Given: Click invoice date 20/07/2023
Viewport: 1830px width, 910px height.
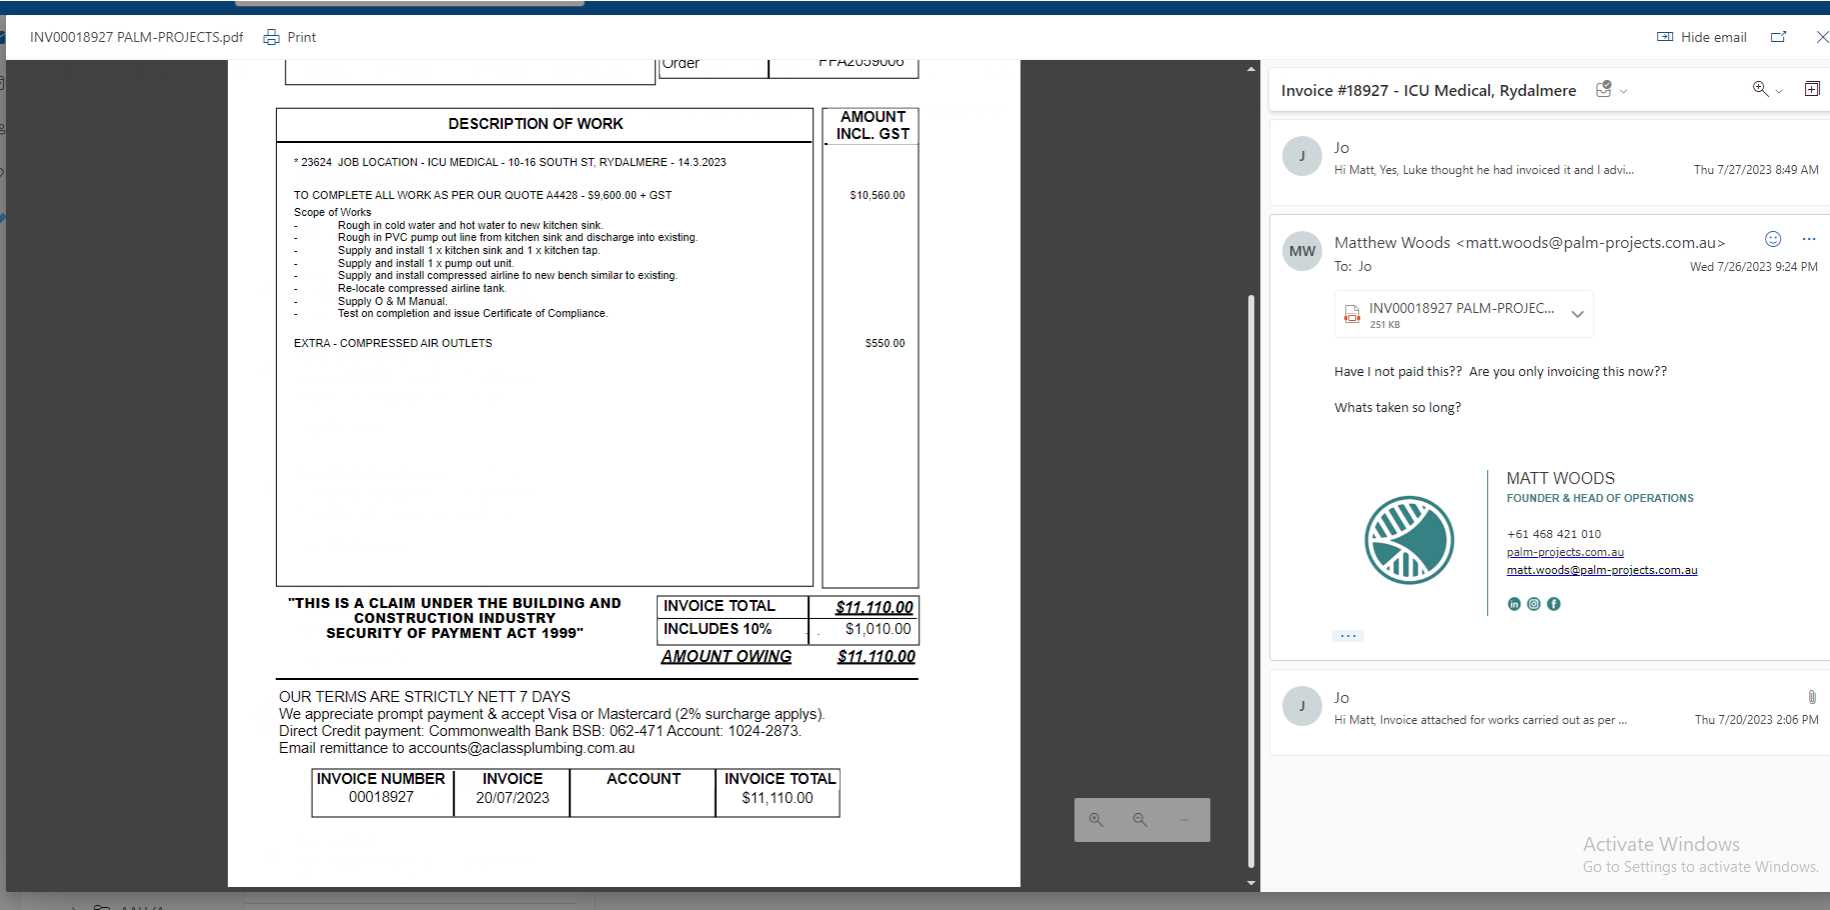Looking at the screenshot, I should [513, 798].
